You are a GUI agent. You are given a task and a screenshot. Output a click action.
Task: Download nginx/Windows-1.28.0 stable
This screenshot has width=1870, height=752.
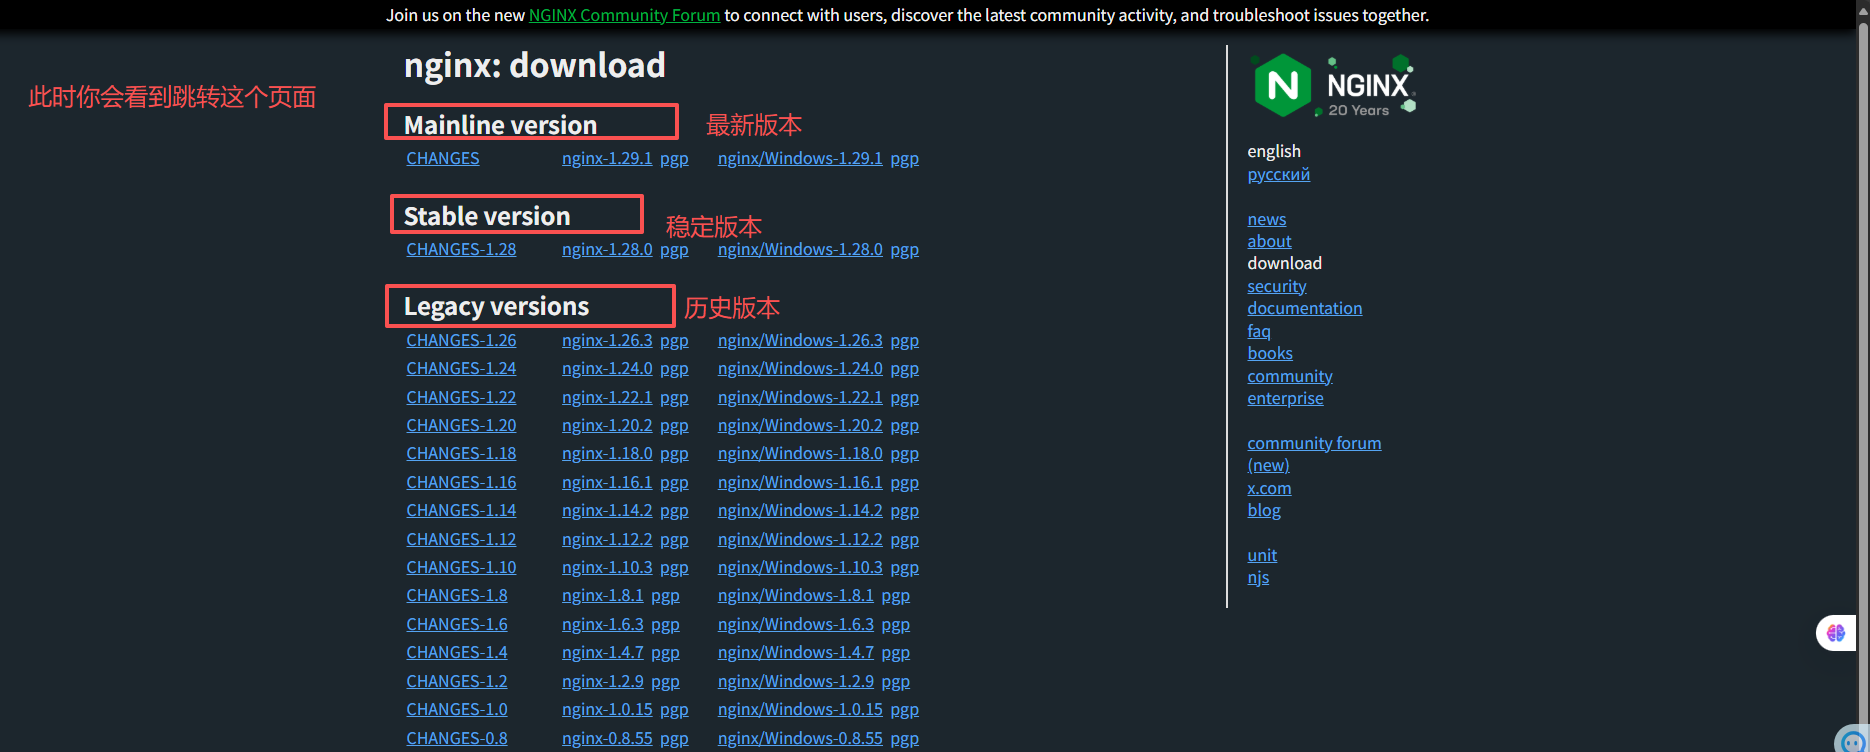800,249
